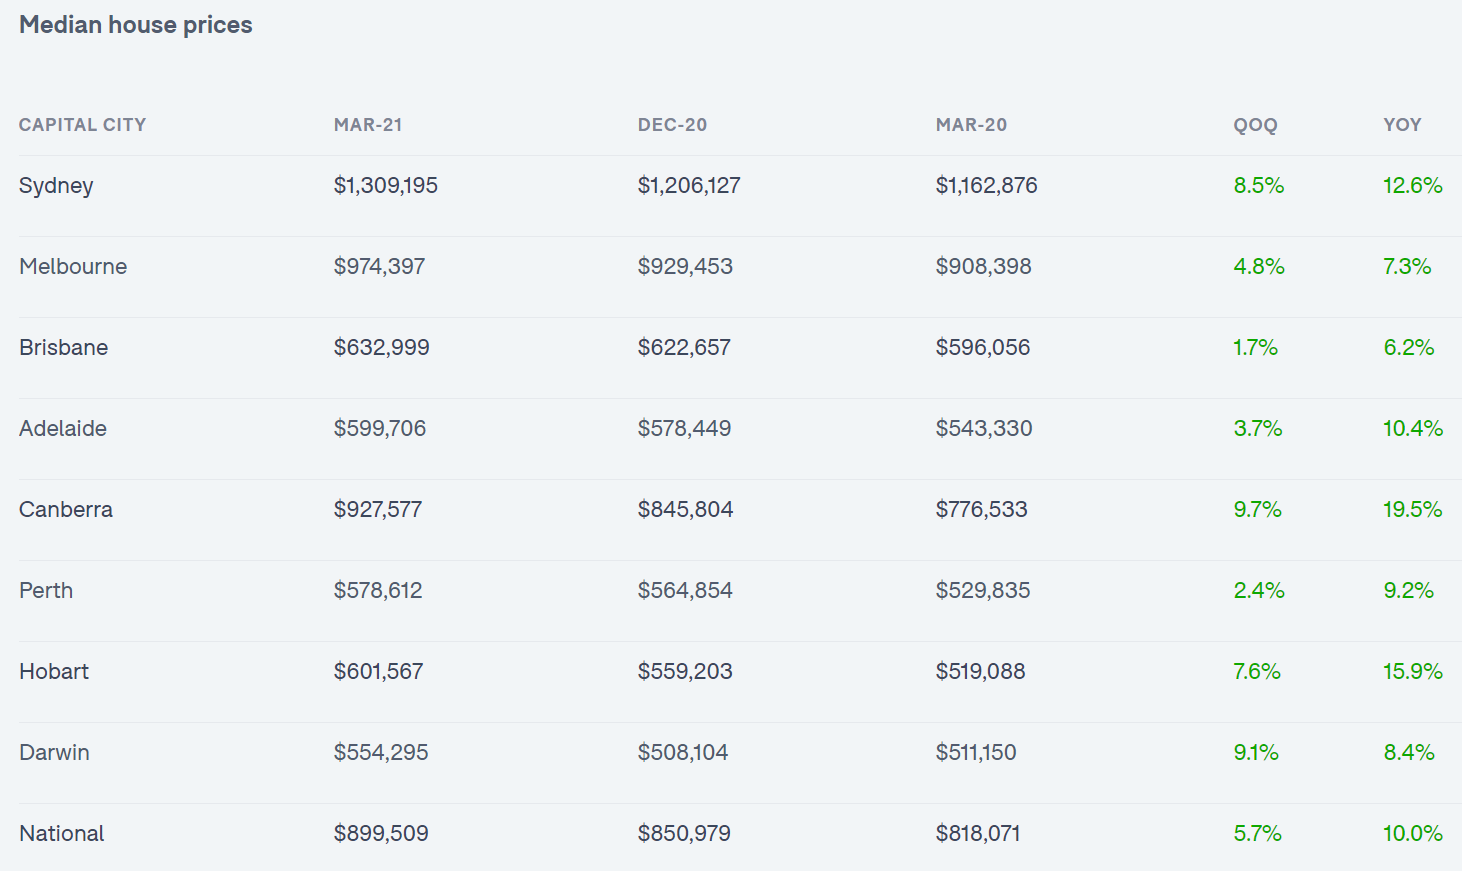Click Hobart's DEC-20 price $559,203
The image size is (1462, 871).
point(685,672)
